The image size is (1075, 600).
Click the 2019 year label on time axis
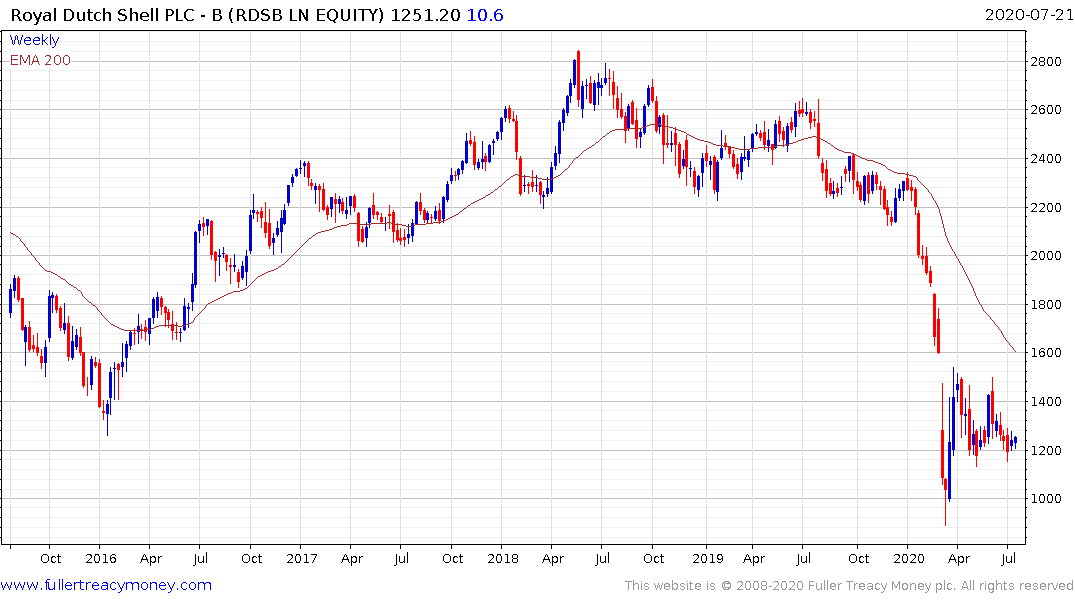[708, 558]
